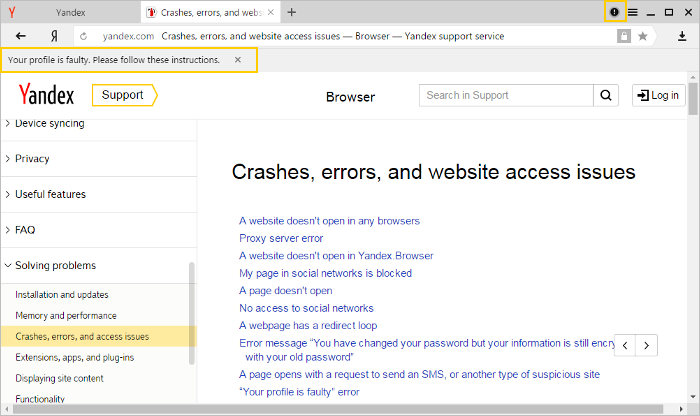700x416 pixels.
Task: Click the sidebar vertical scrollbar
Action: 192,313
